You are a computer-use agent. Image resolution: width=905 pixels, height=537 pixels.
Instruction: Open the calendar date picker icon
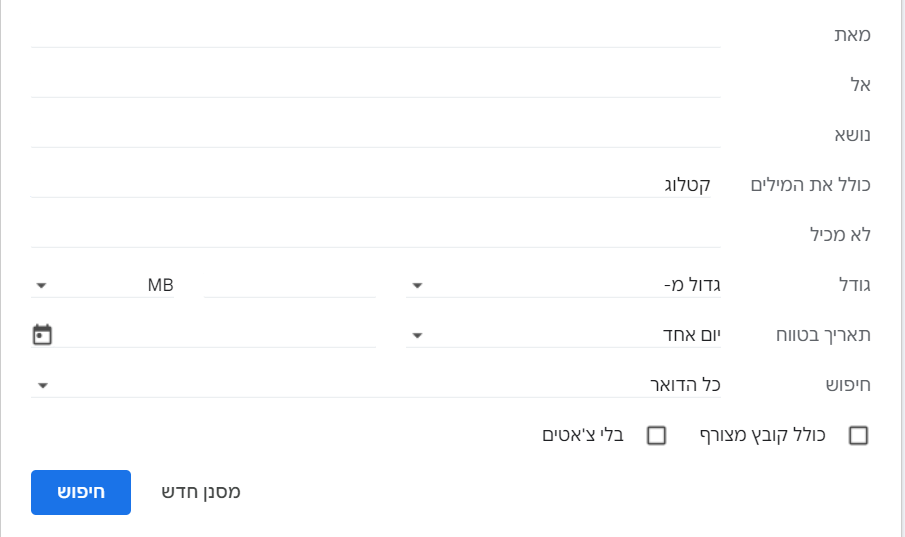click(x=42, y=334)
